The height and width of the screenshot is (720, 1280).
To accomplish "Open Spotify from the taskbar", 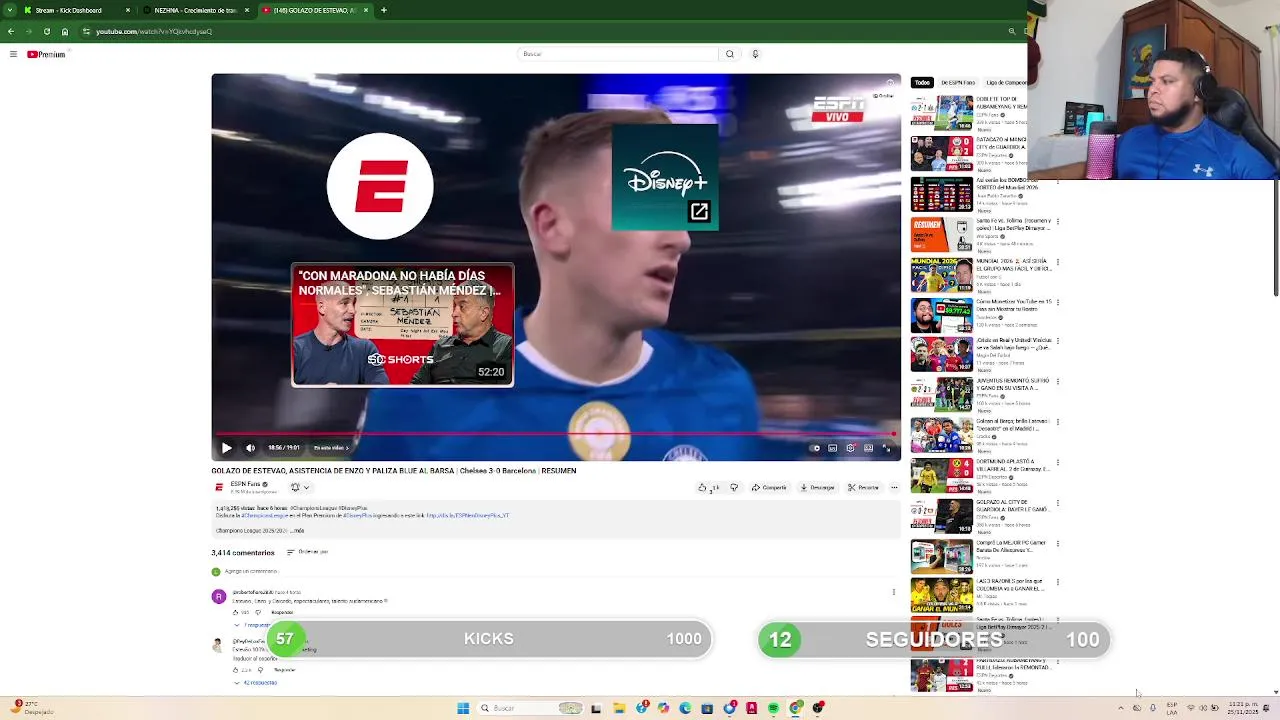I will click(774, 708).
